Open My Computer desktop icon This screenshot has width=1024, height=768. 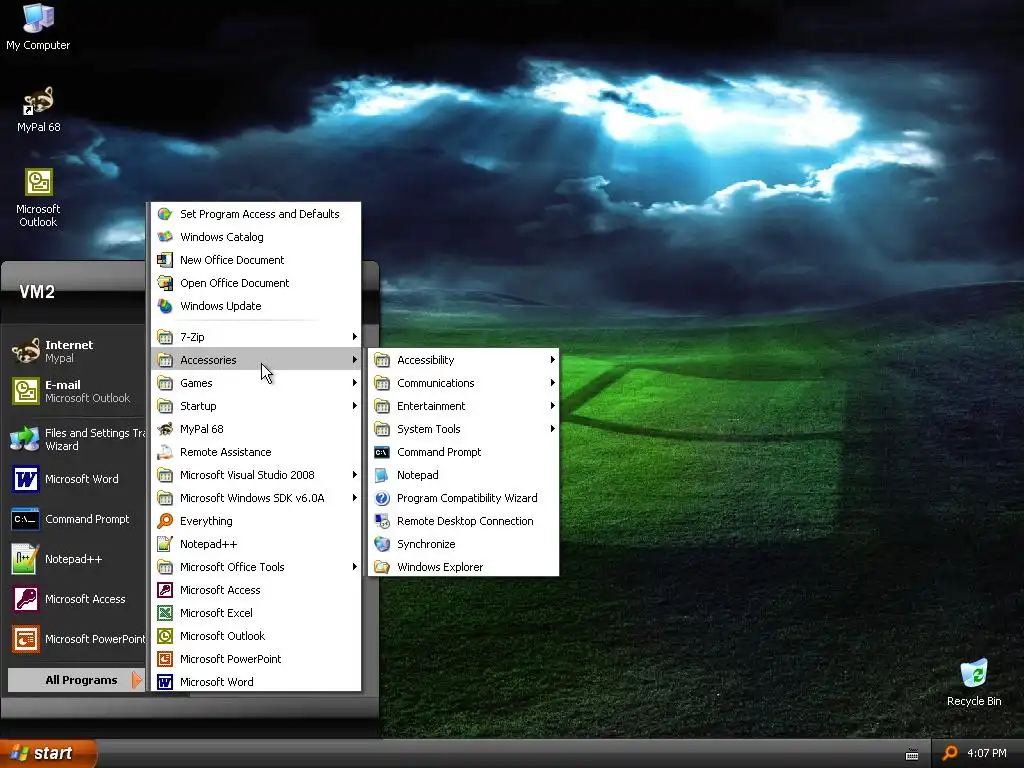(x=38, y=26)
